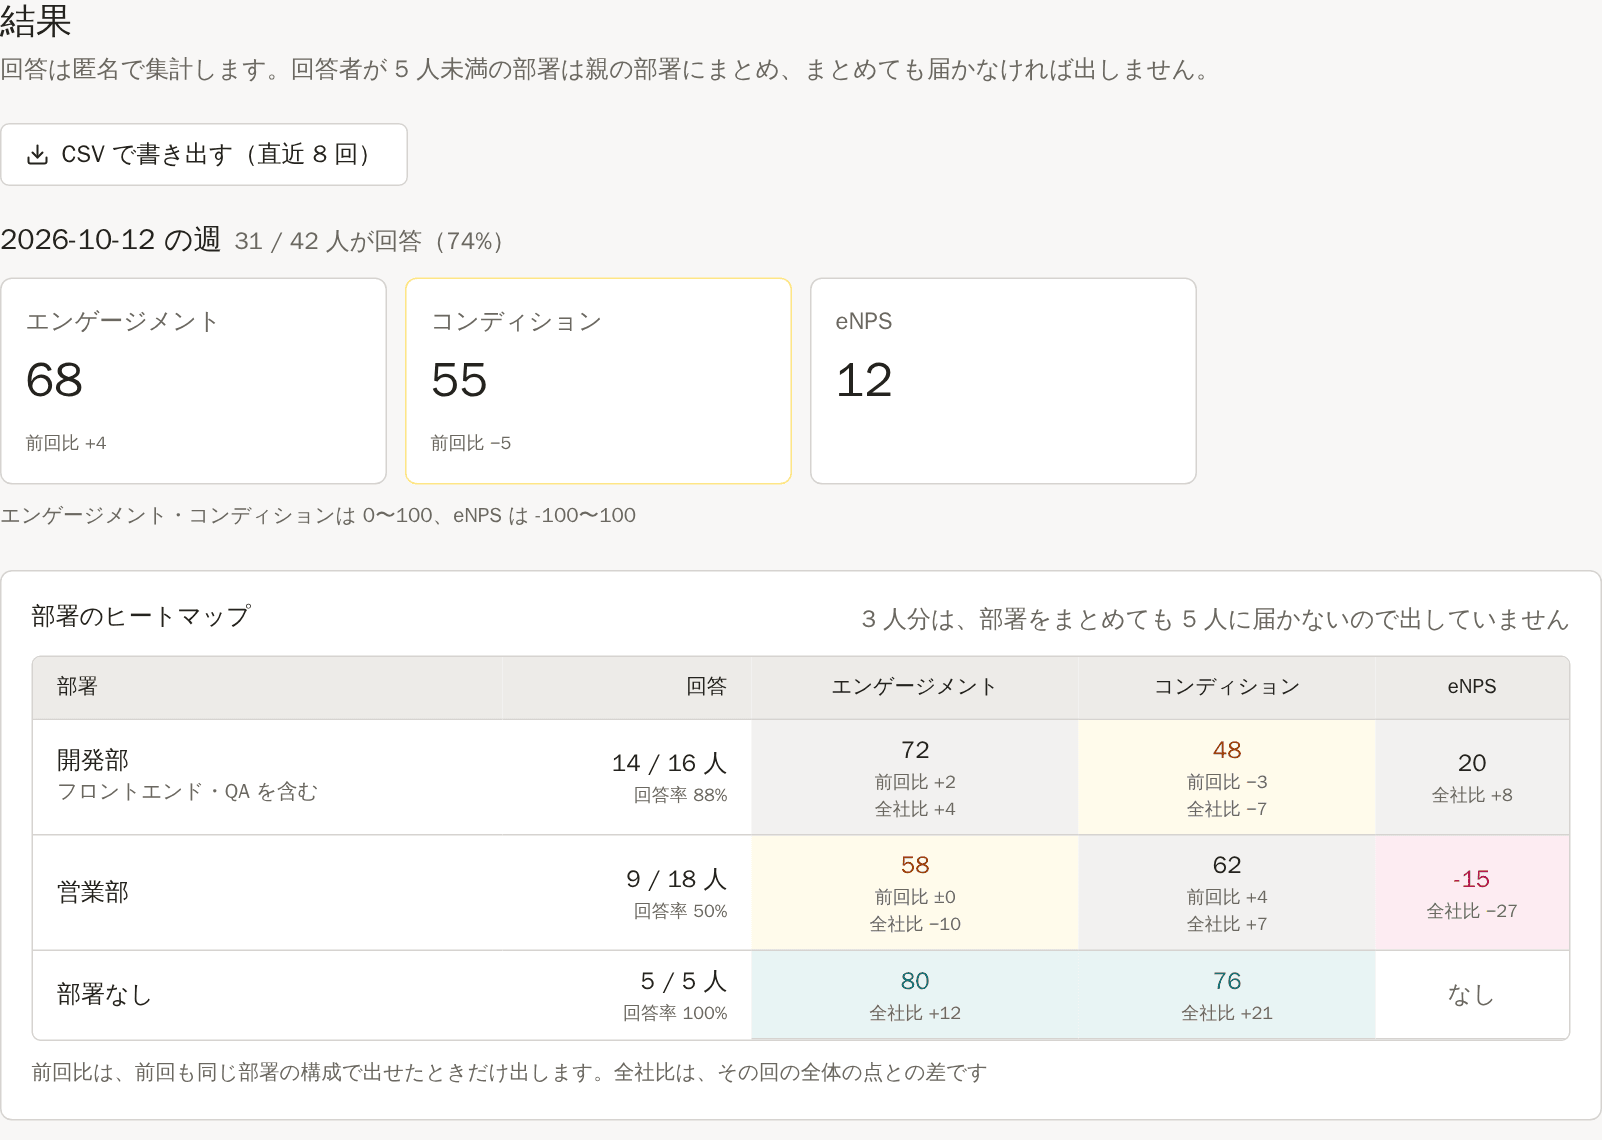Image resolution: width=1602 pixels, height=1140 pixels.
Task: Click the CSV で書き出す（直近 8 回）button
Action: [204, 154]
